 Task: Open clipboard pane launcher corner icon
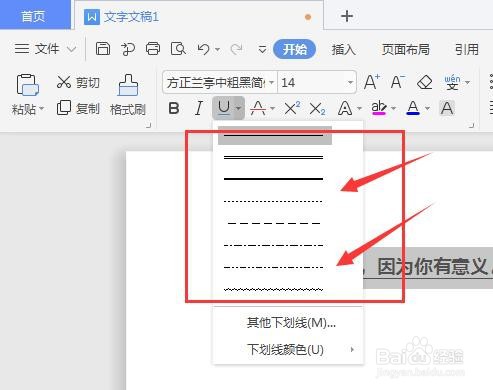tap(149, 125)
